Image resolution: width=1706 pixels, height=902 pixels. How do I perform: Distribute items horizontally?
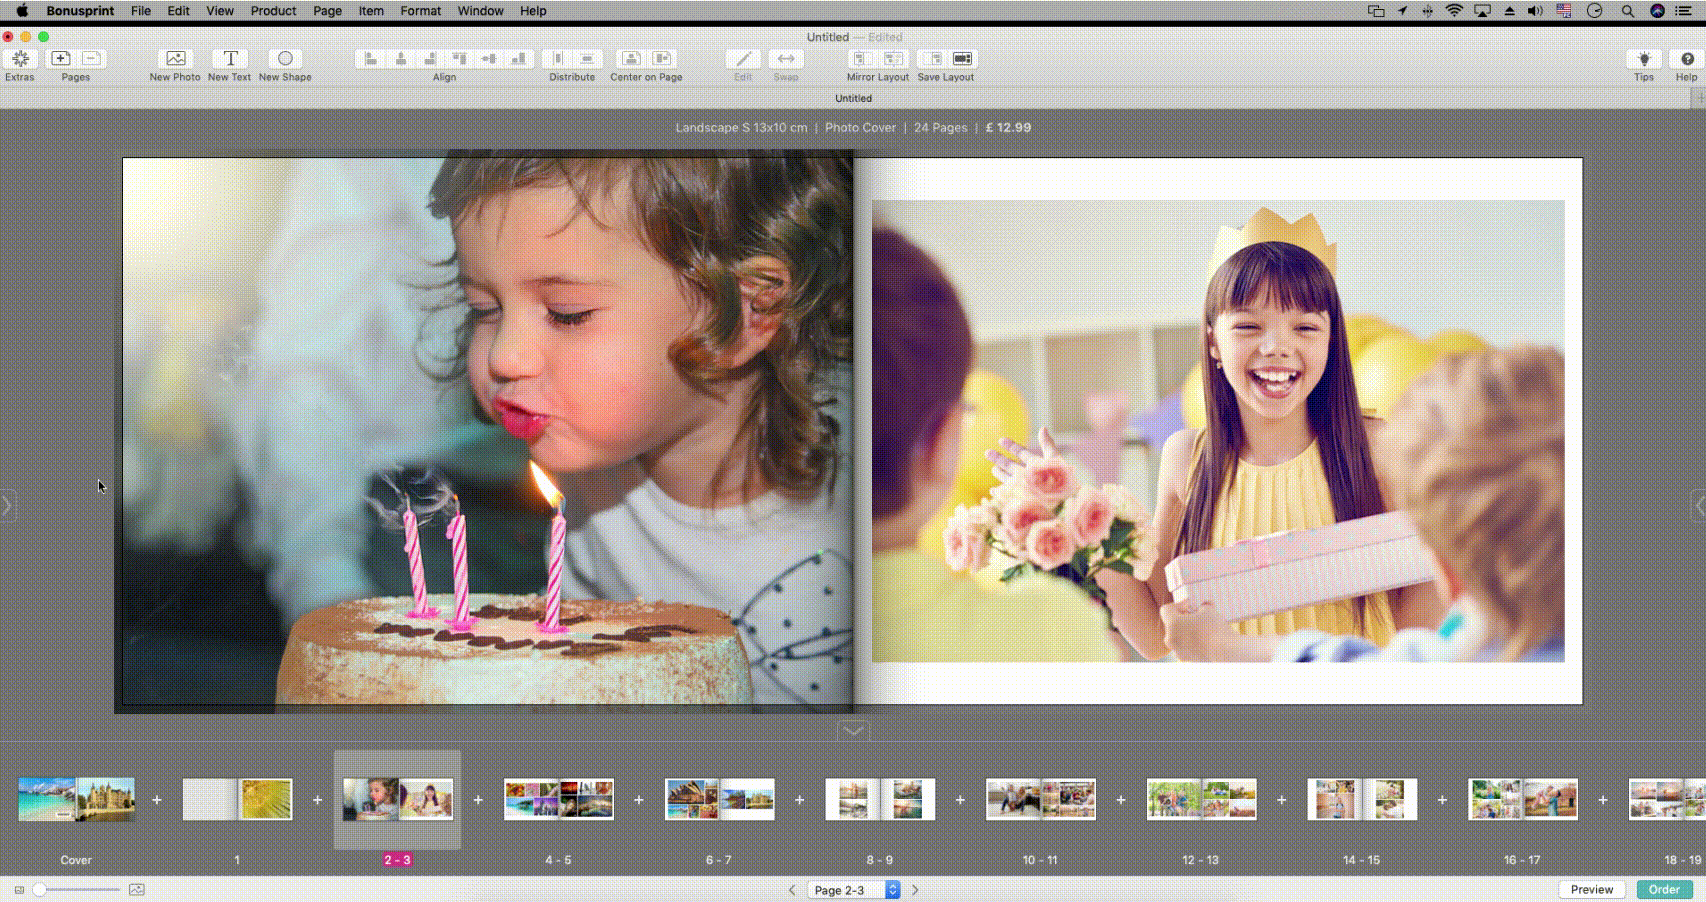558,59
